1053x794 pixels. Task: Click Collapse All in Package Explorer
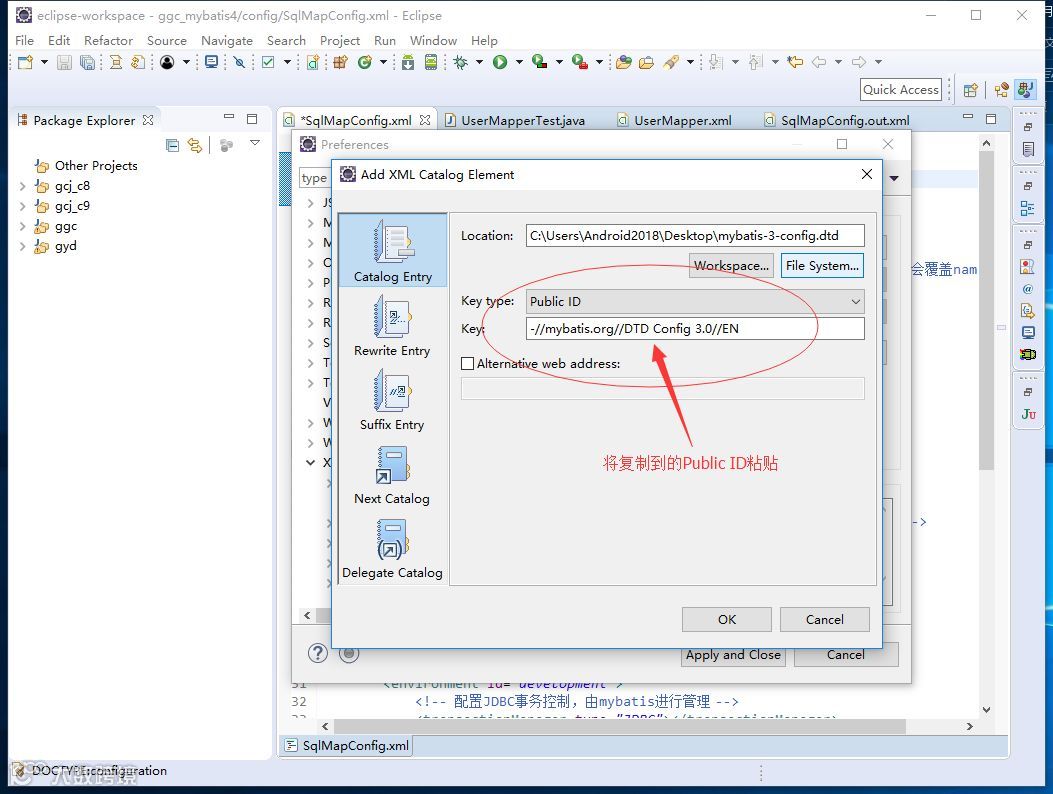(x=173, y=145)
